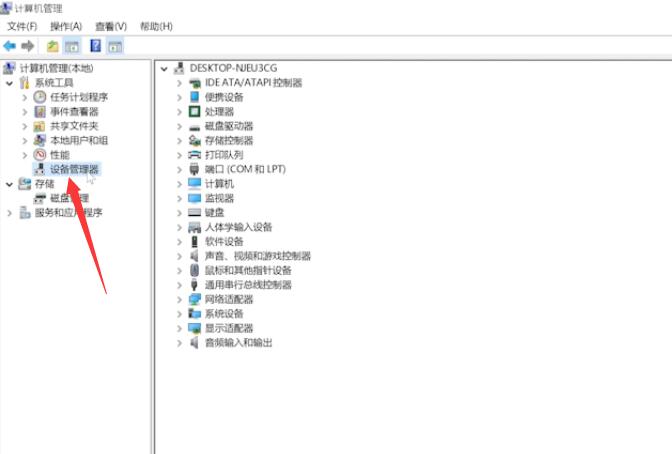672x454 pixels.
Task: Select the 网络适配器 label
Action: coord(229,299)
